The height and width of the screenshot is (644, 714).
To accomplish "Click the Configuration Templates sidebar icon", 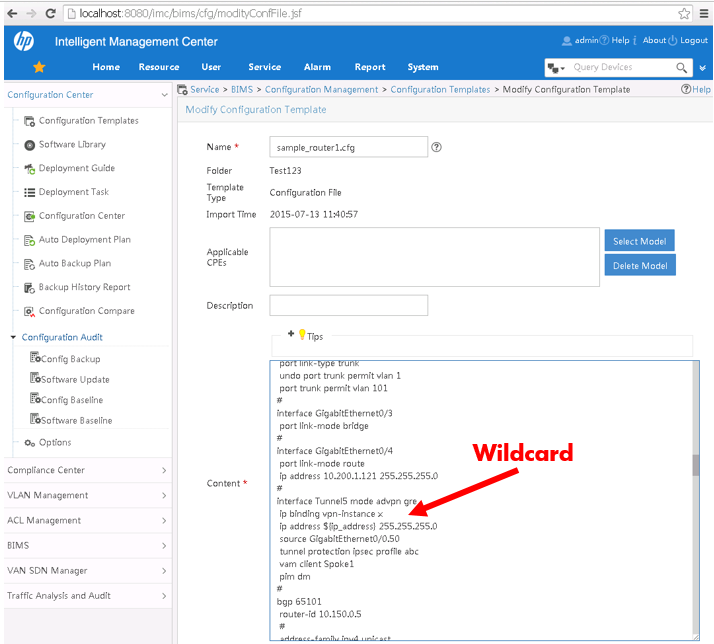I will point(30,121).
